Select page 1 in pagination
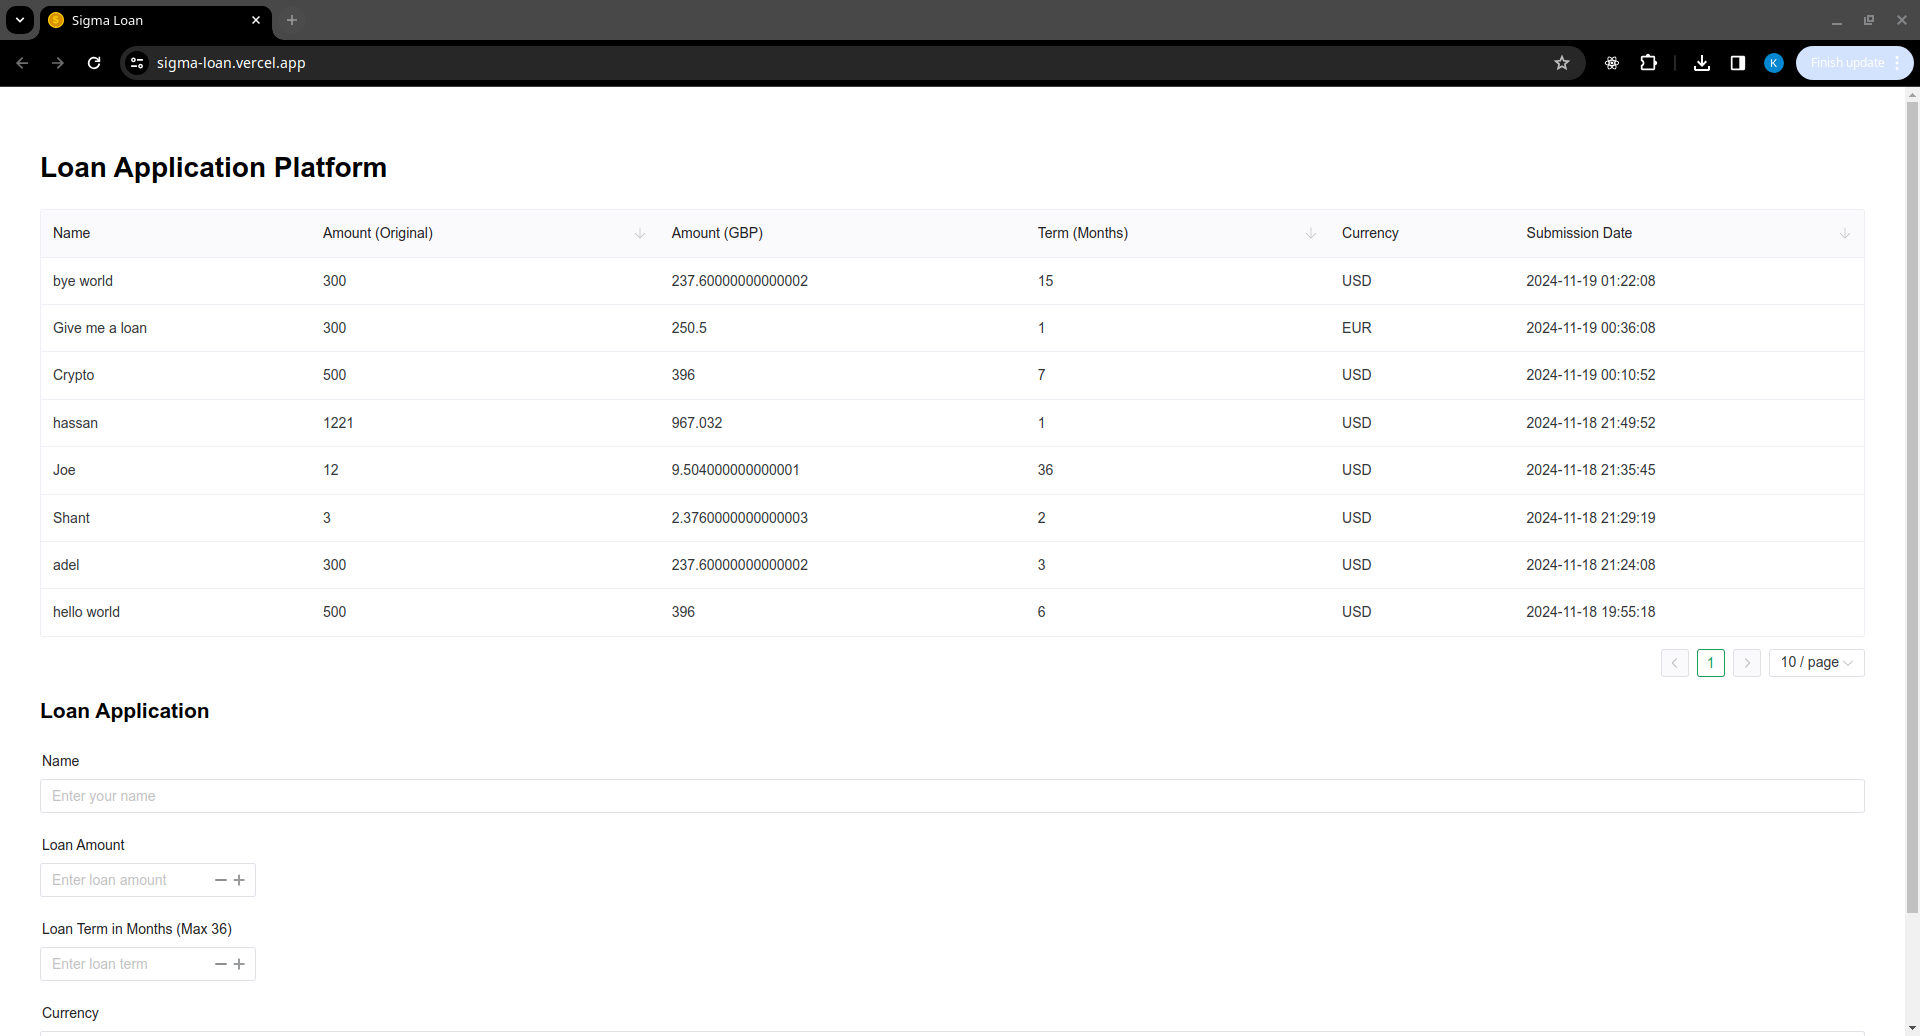This screenshot has width=1920, height=1036. pos(1711,663)
